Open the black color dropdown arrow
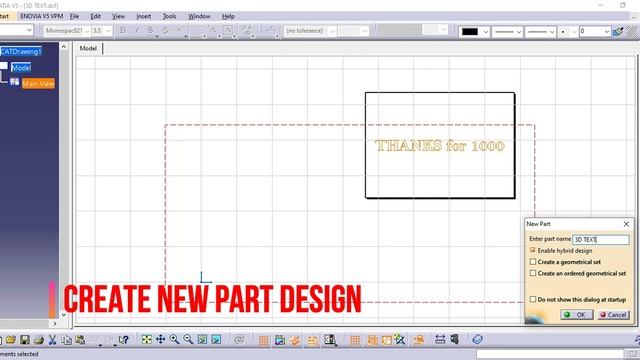The image size is (640, 360). [485, 31]
